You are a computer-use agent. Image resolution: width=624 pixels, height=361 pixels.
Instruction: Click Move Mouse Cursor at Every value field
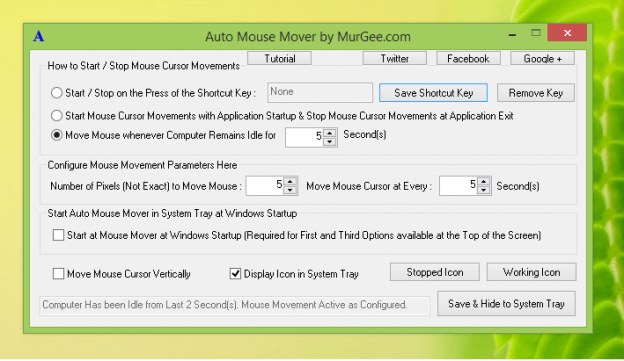coord(458,186)
